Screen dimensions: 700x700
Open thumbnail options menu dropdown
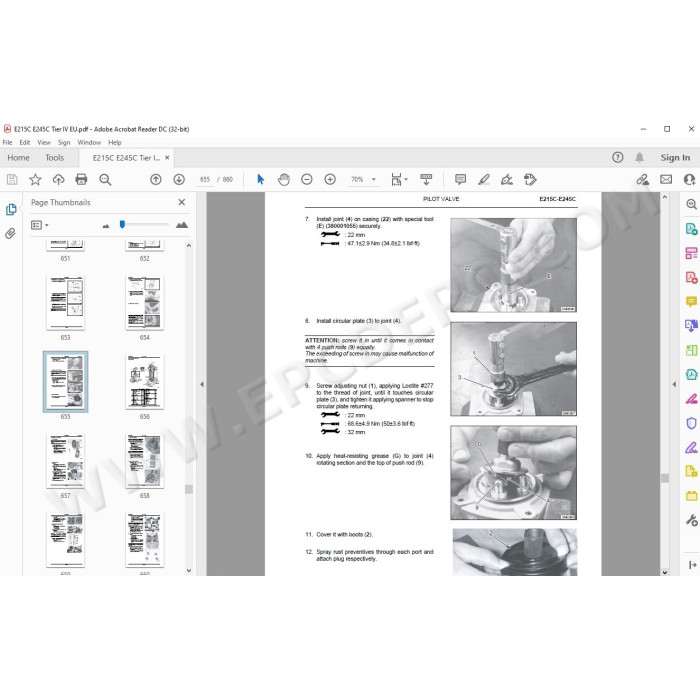(x=40, y=225)
